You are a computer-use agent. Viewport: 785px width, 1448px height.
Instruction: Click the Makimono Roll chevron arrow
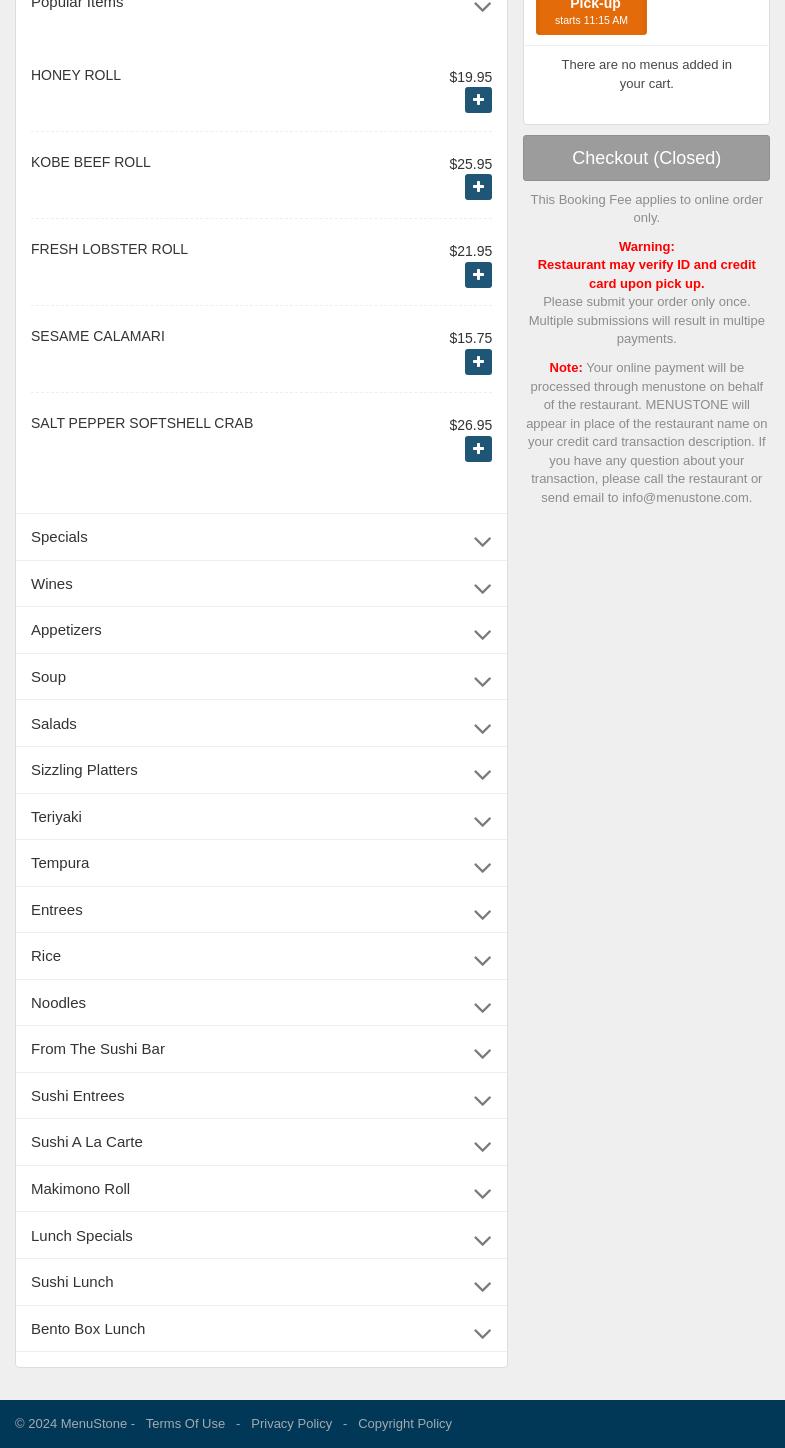point(482,1193)
